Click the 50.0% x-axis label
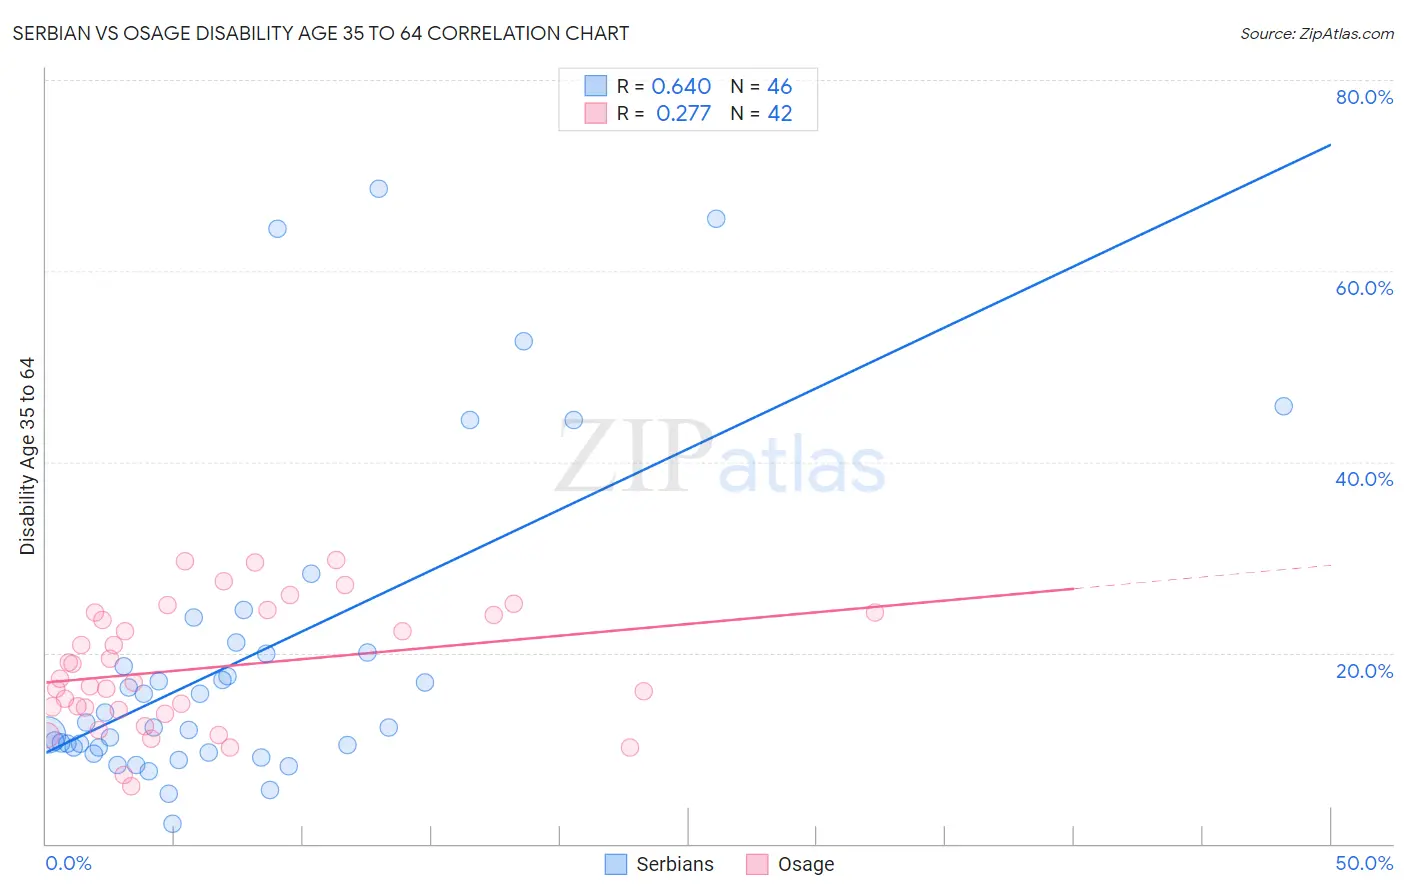This screenshot has width=1406, height=892. point(1364,863)
